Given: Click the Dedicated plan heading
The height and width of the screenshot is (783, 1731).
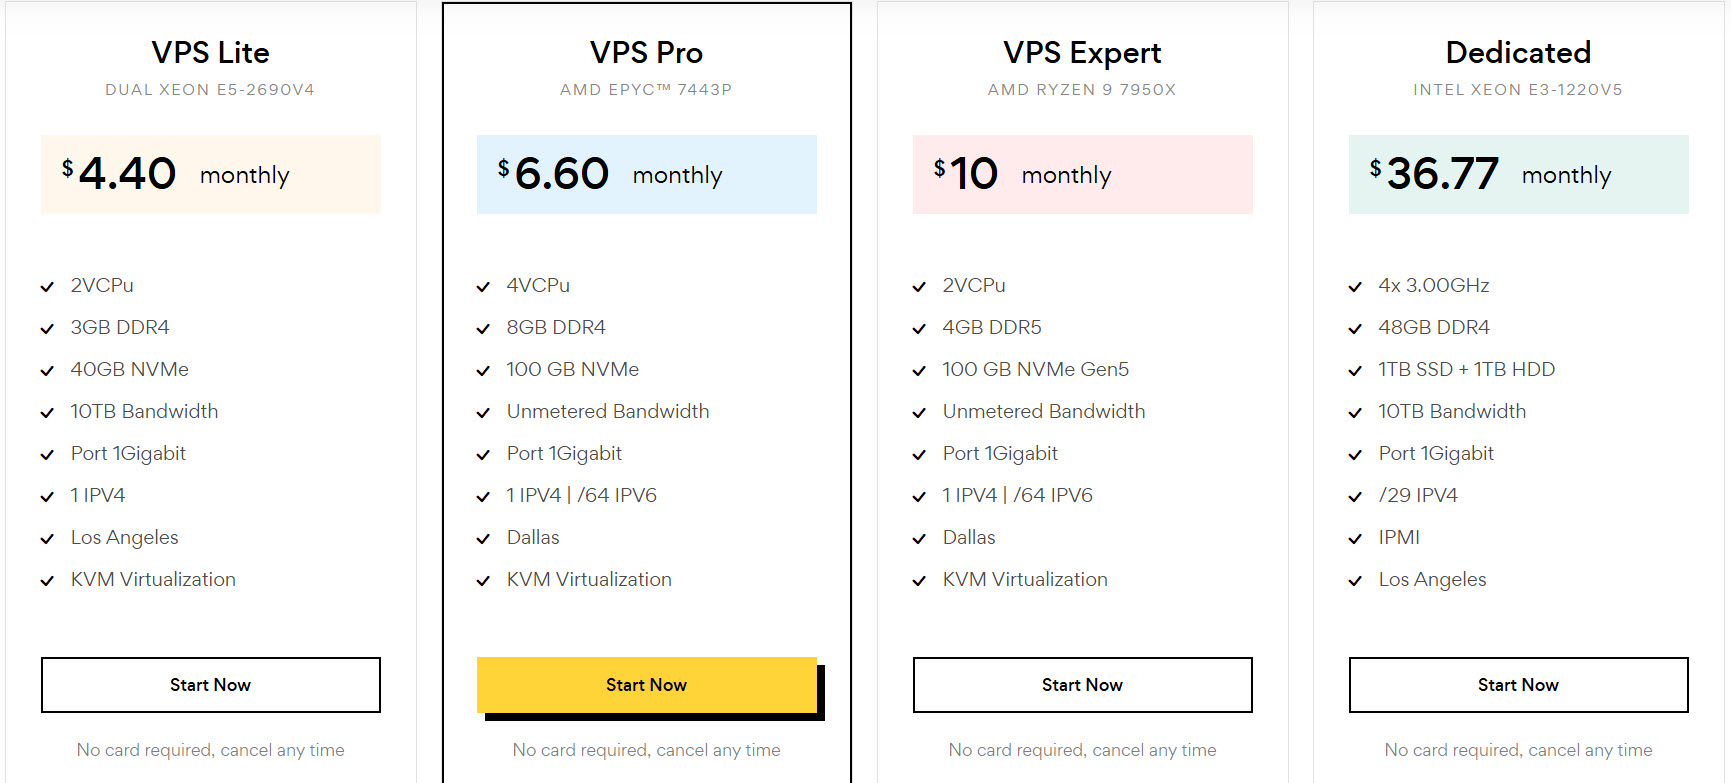Looking at the screenshot, I should tap(1518, 52).
